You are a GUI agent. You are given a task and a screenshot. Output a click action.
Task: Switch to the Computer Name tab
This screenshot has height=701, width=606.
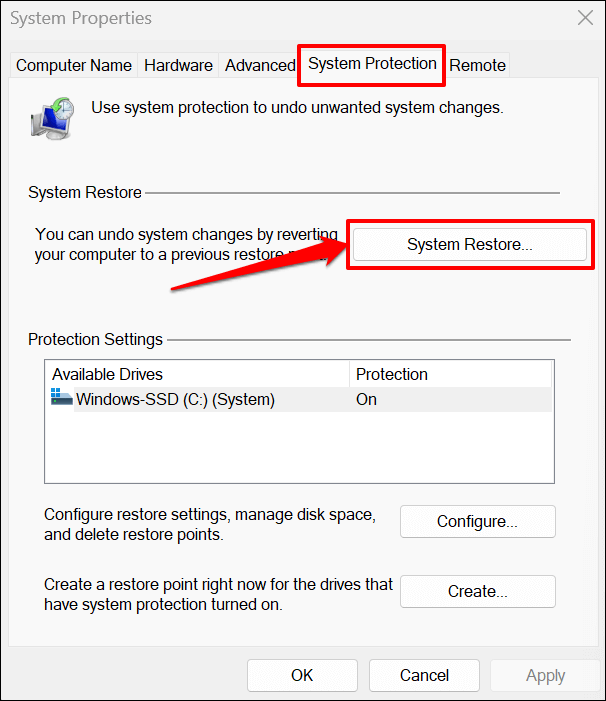tap(74, 66)
